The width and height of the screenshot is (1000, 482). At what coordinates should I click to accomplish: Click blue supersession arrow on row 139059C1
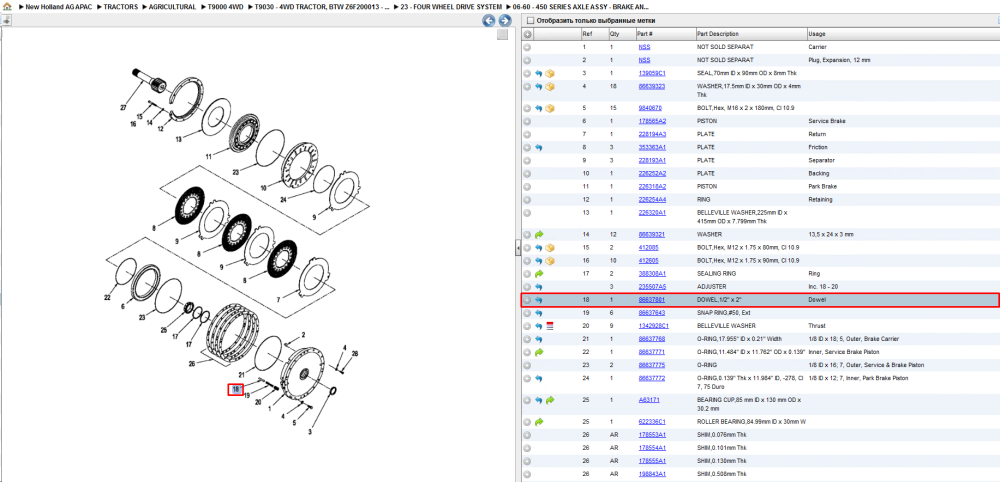(539, 73)
